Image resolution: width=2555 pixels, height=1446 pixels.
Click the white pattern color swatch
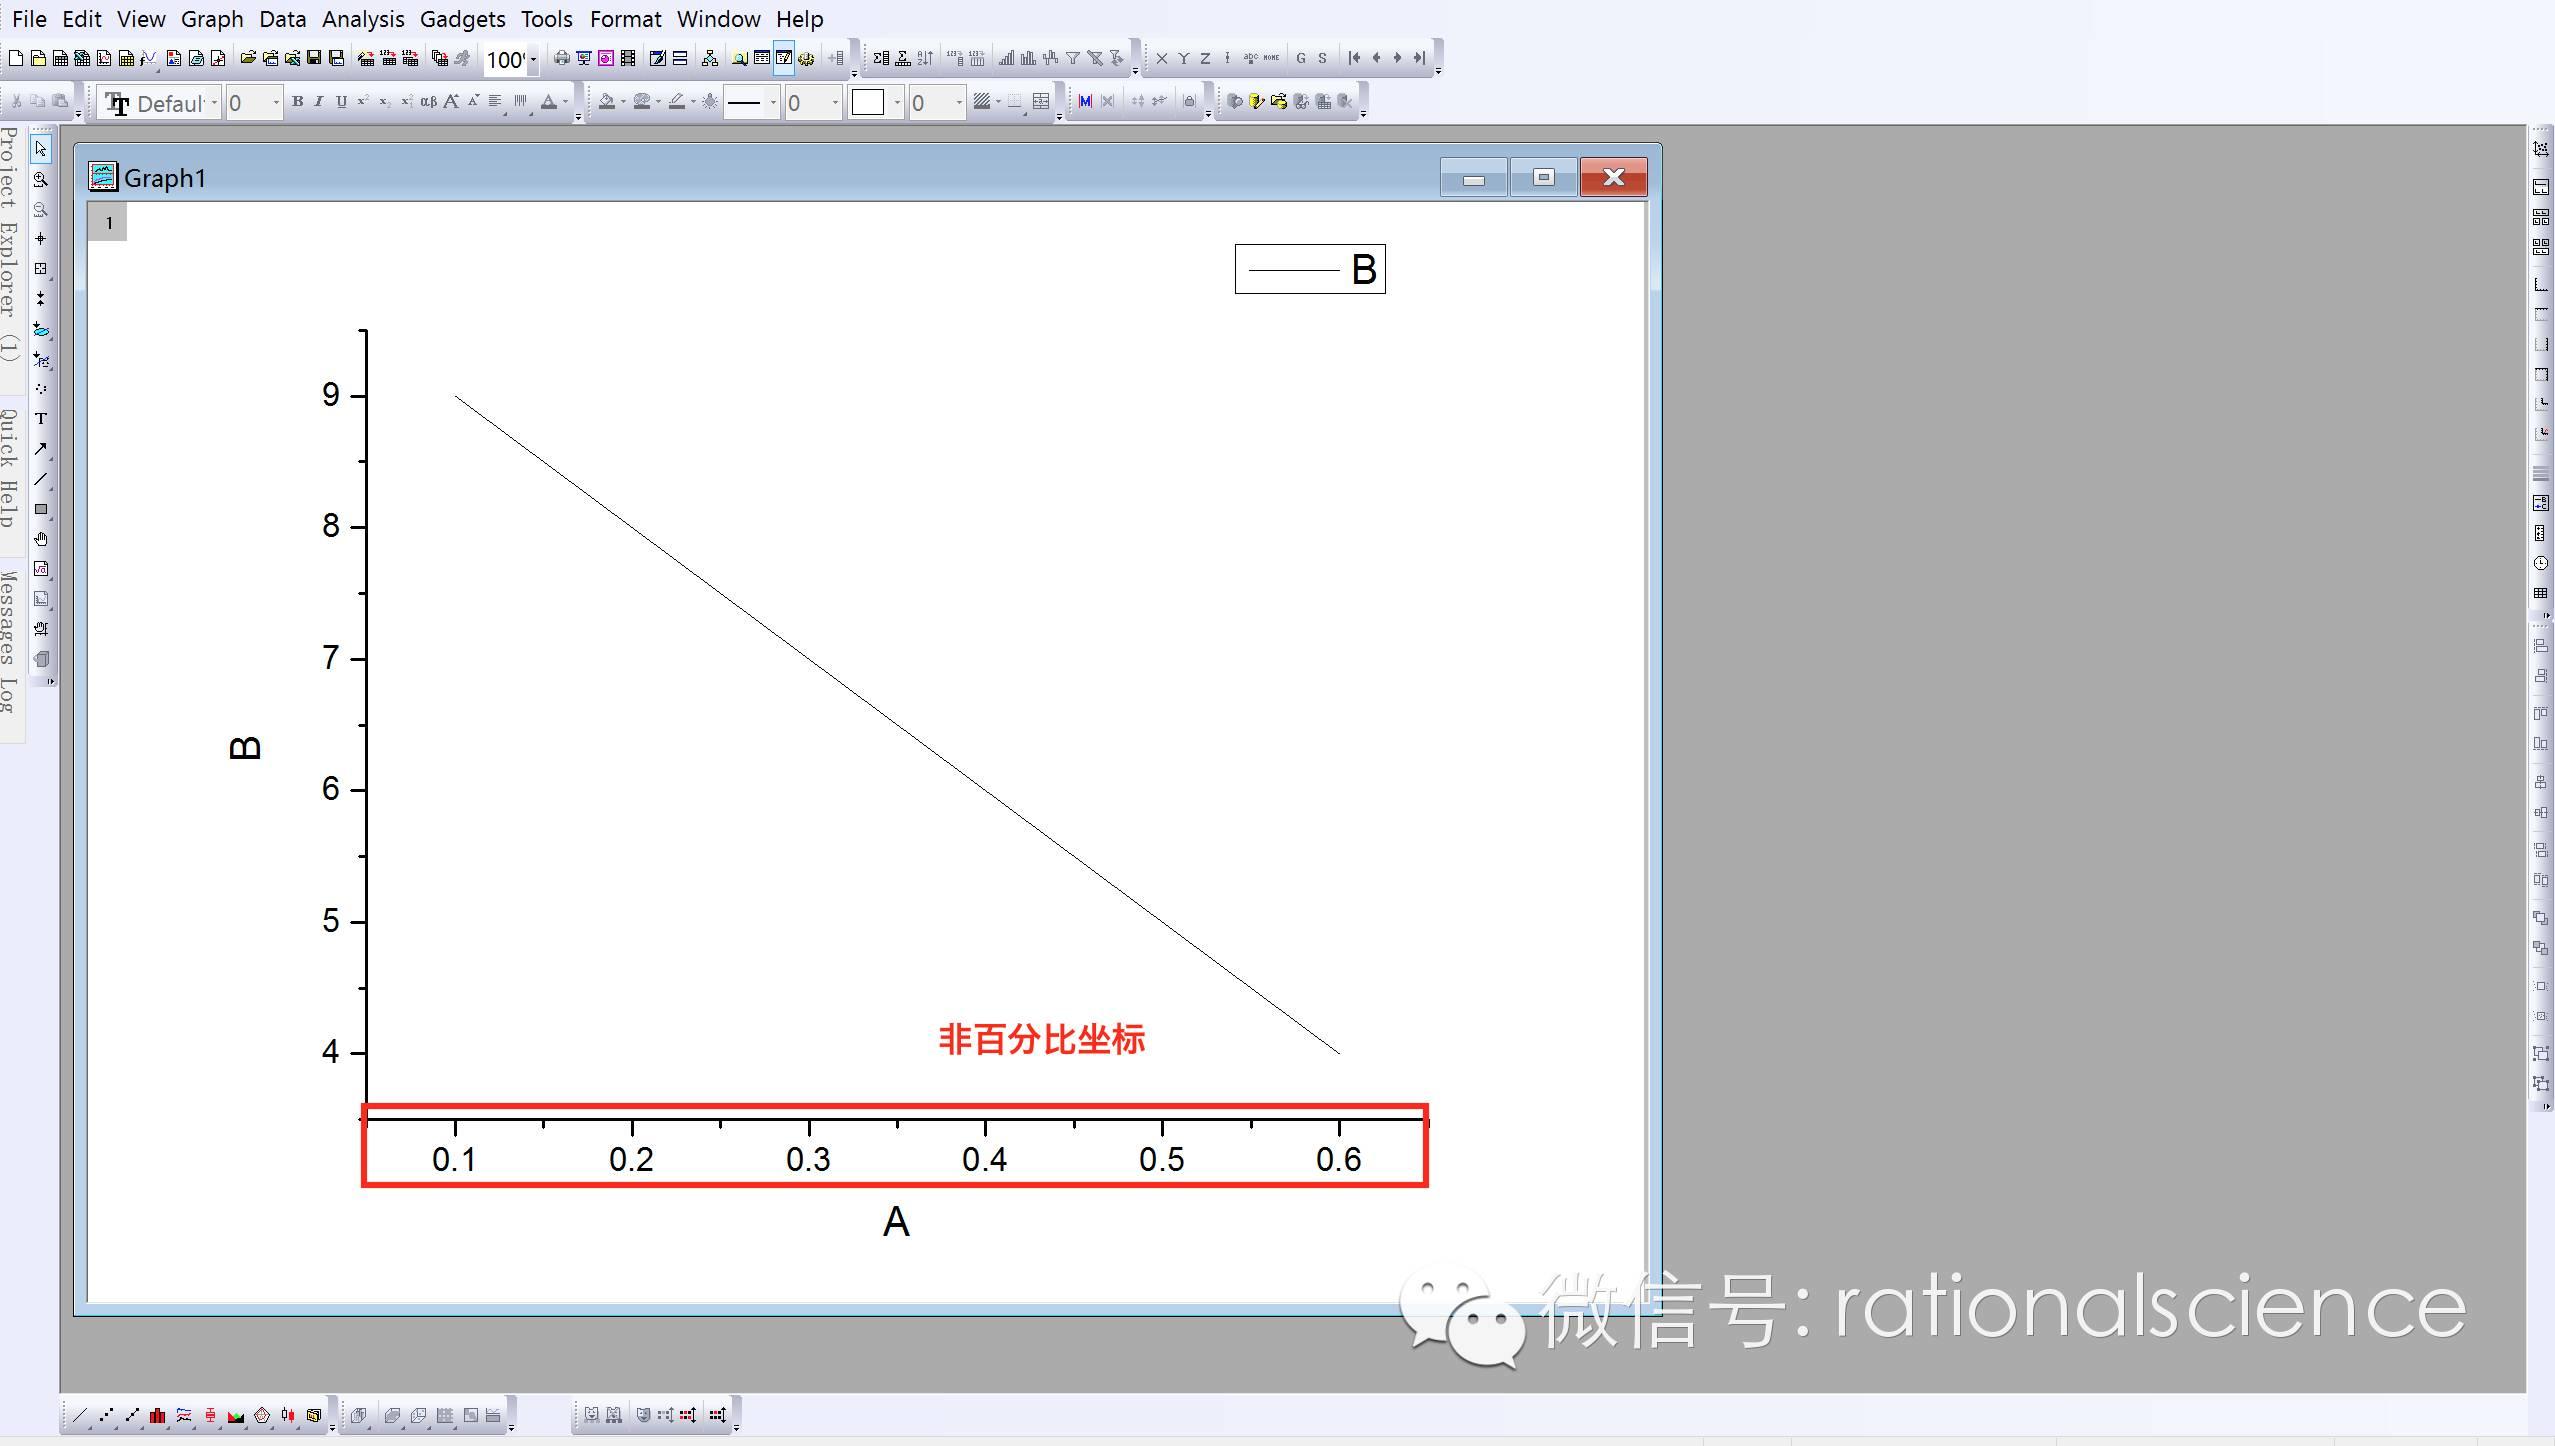867,103
